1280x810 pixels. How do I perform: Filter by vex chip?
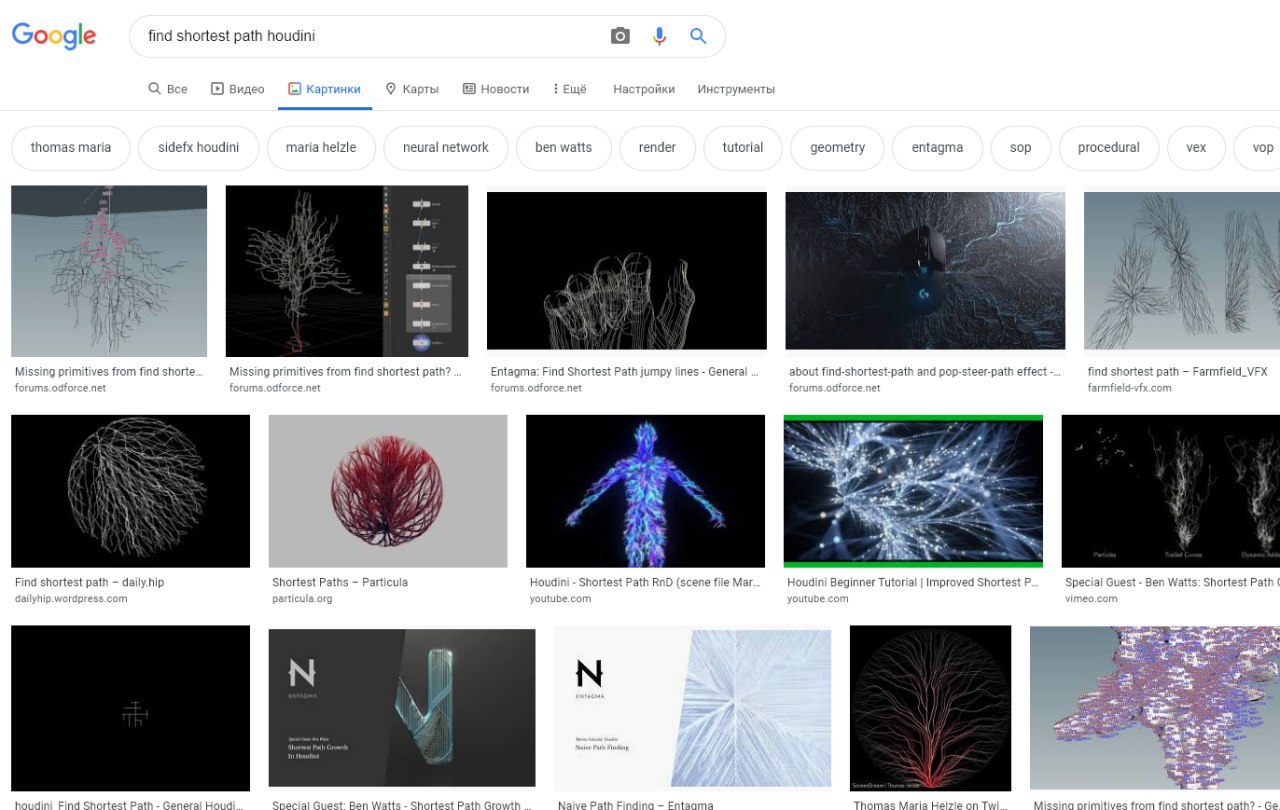point(1196,147)
